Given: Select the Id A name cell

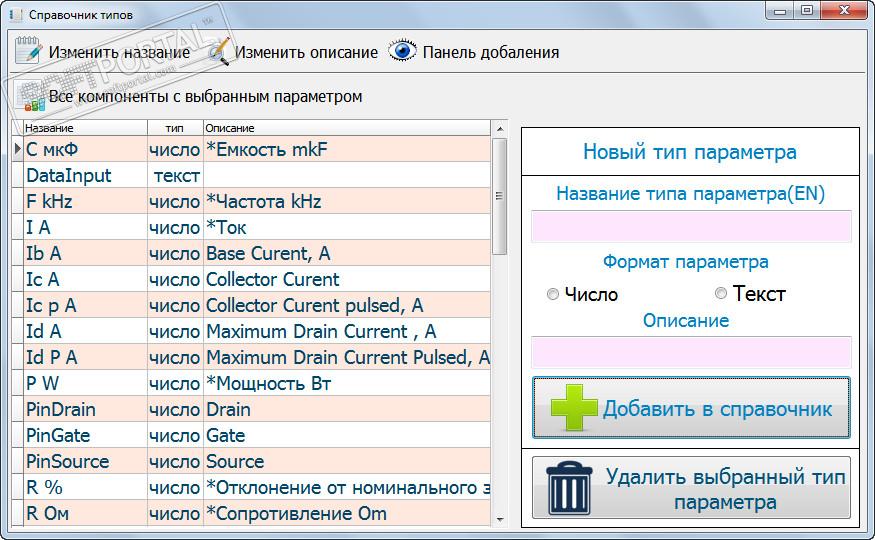Looking at the screenshot, I should tap(85, 331).
